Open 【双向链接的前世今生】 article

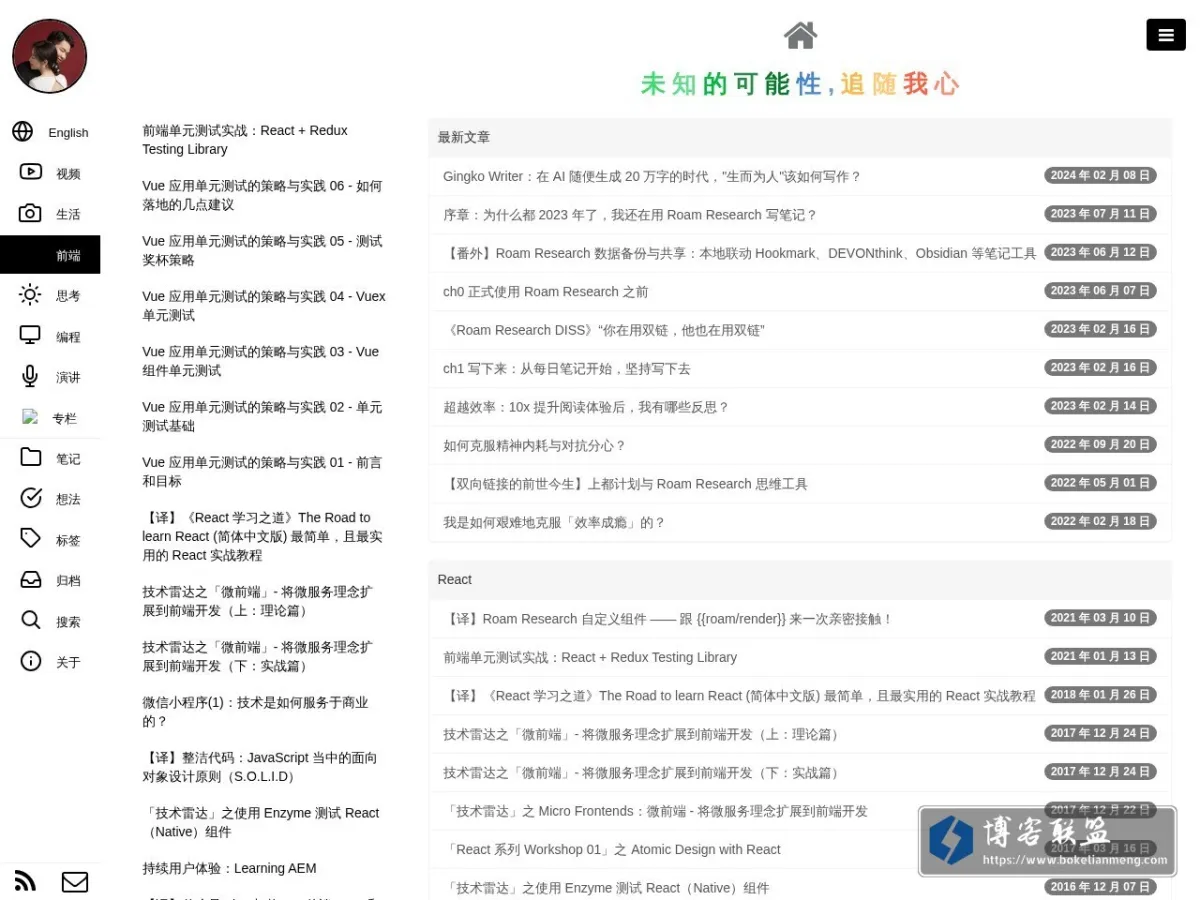pos(625,484)
